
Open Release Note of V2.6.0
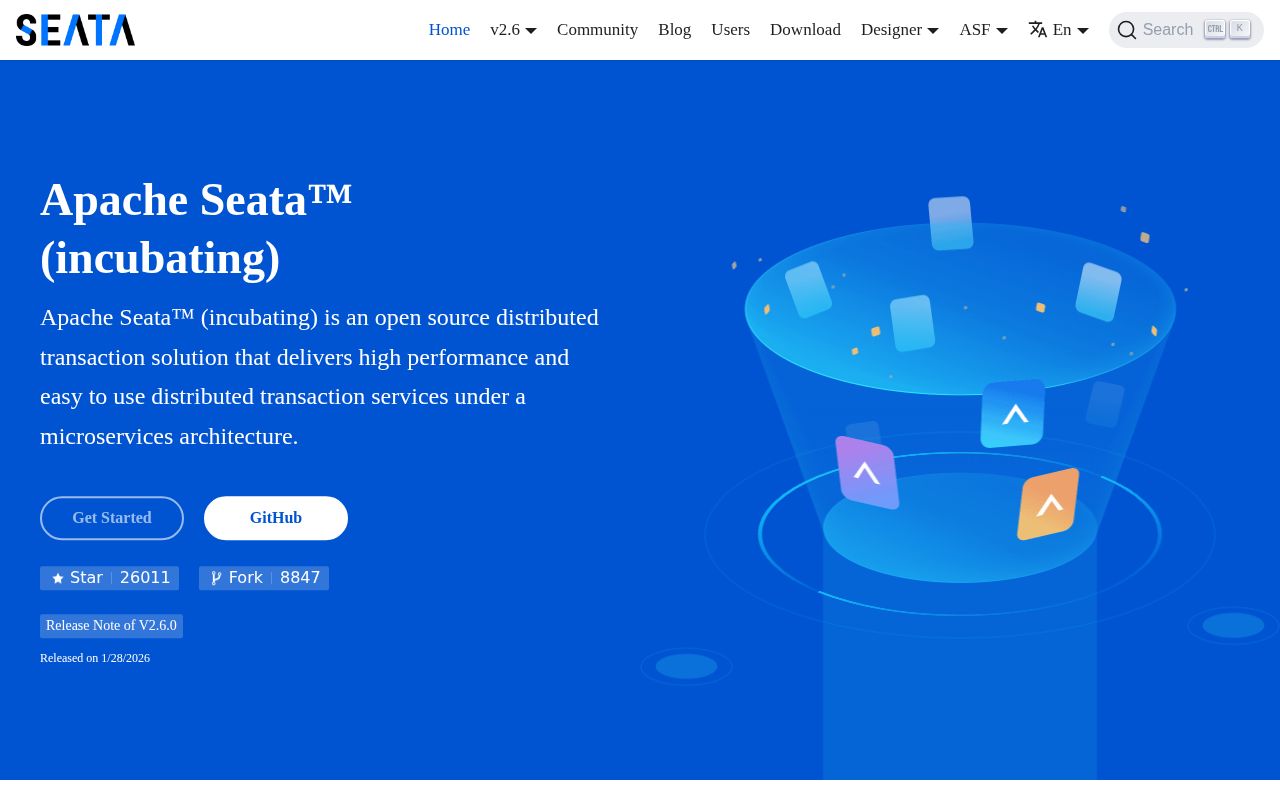coord(111,626)
